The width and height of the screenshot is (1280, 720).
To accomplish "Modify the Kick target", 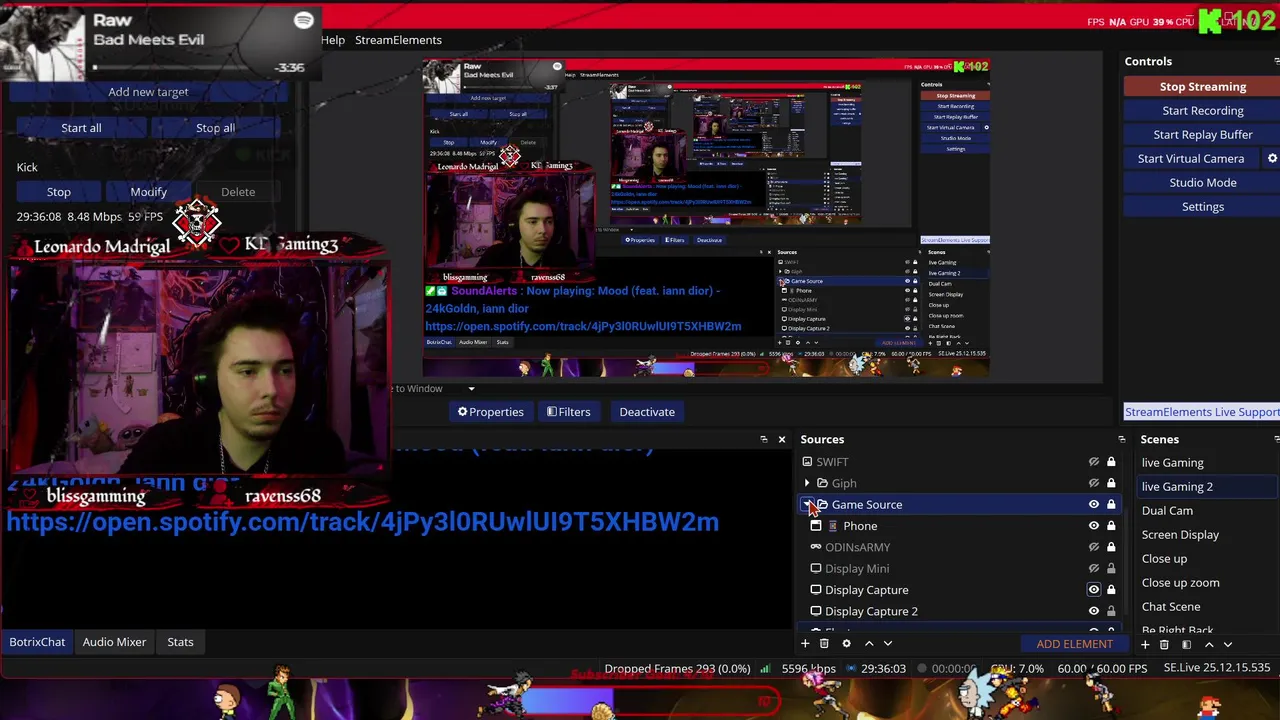I will [148, 192].
